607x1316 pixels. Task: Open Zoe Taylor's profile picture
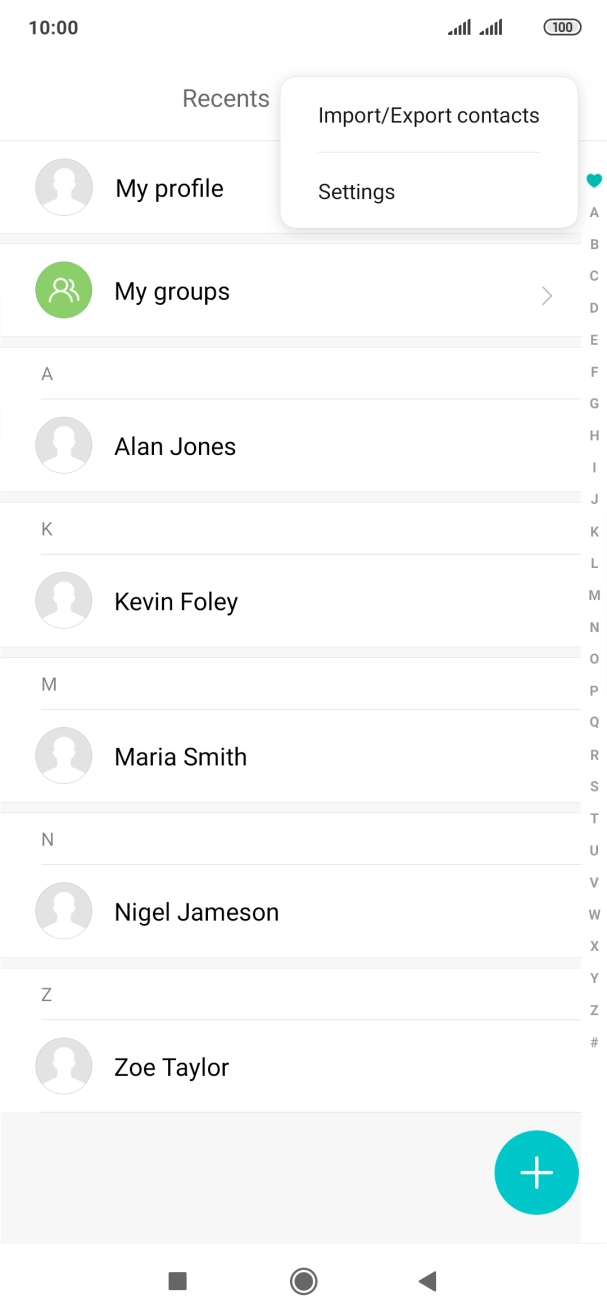click(x=63, y=1065)
